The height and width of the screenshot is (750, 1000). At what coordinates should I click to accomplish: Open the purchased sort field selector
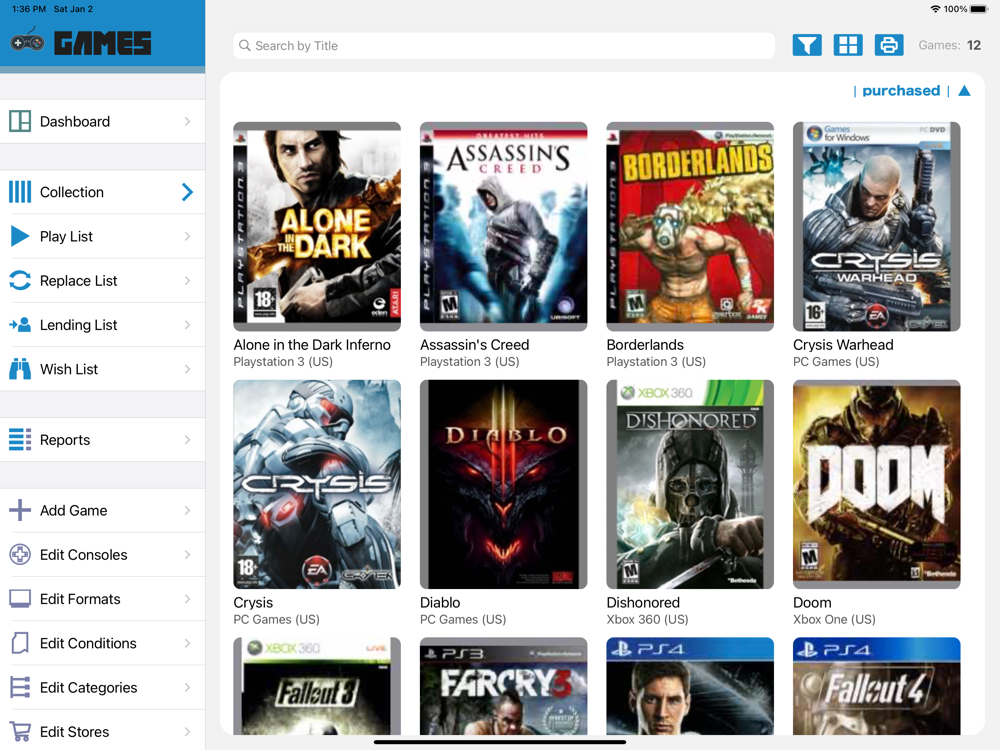tap(901, 91)
